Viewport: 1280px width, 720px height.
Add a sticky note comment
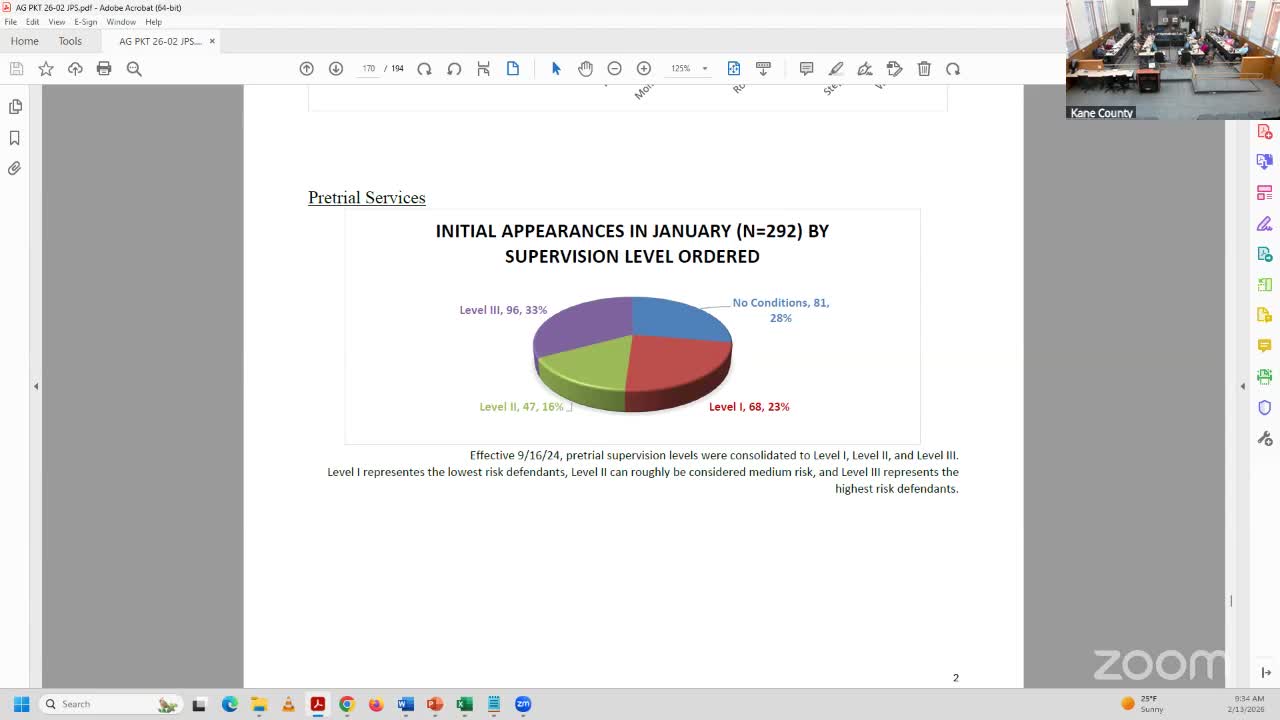pyautogui.click(x=806, y=69)
